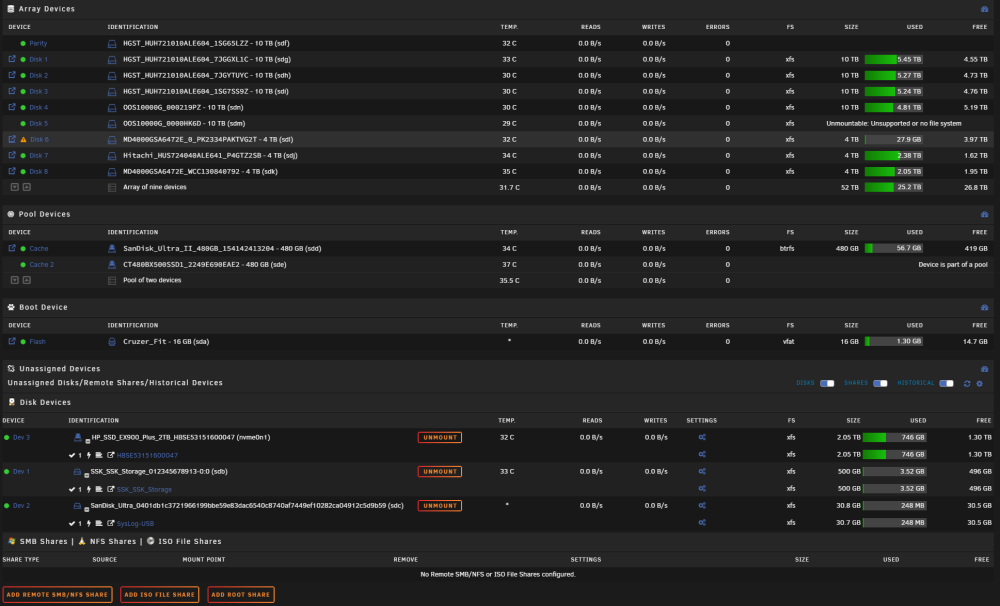1000x606 pixels.
Task: Open dashboard icon in Array Devices header
Action: point(984,9)
